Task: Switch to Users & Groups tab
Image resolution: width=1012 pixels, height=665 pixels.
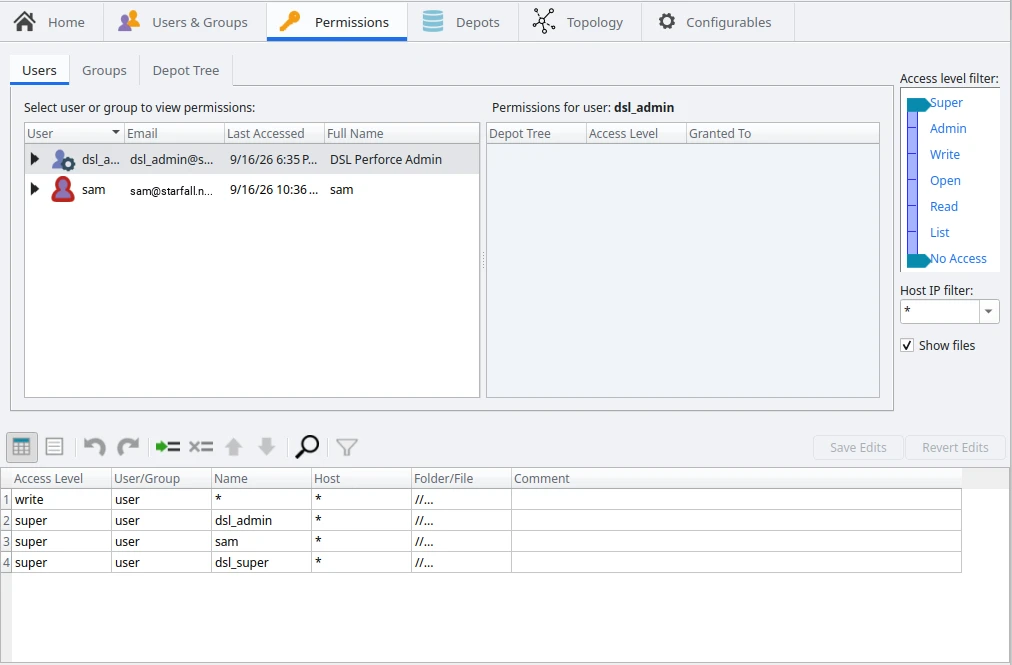Action: [x=185, y=22]
